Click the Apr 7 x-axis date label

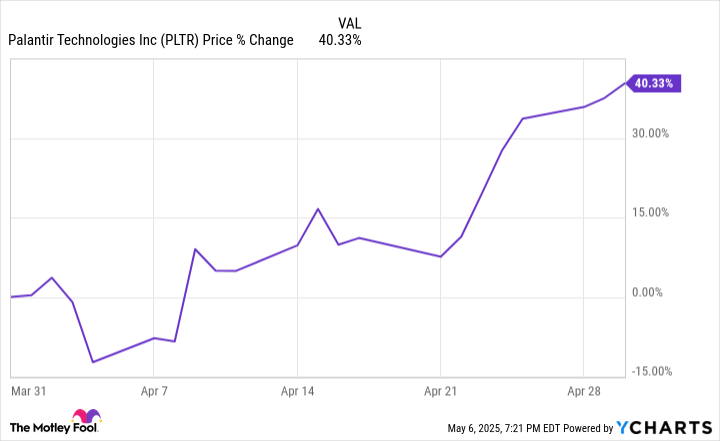tap(153, 394)
